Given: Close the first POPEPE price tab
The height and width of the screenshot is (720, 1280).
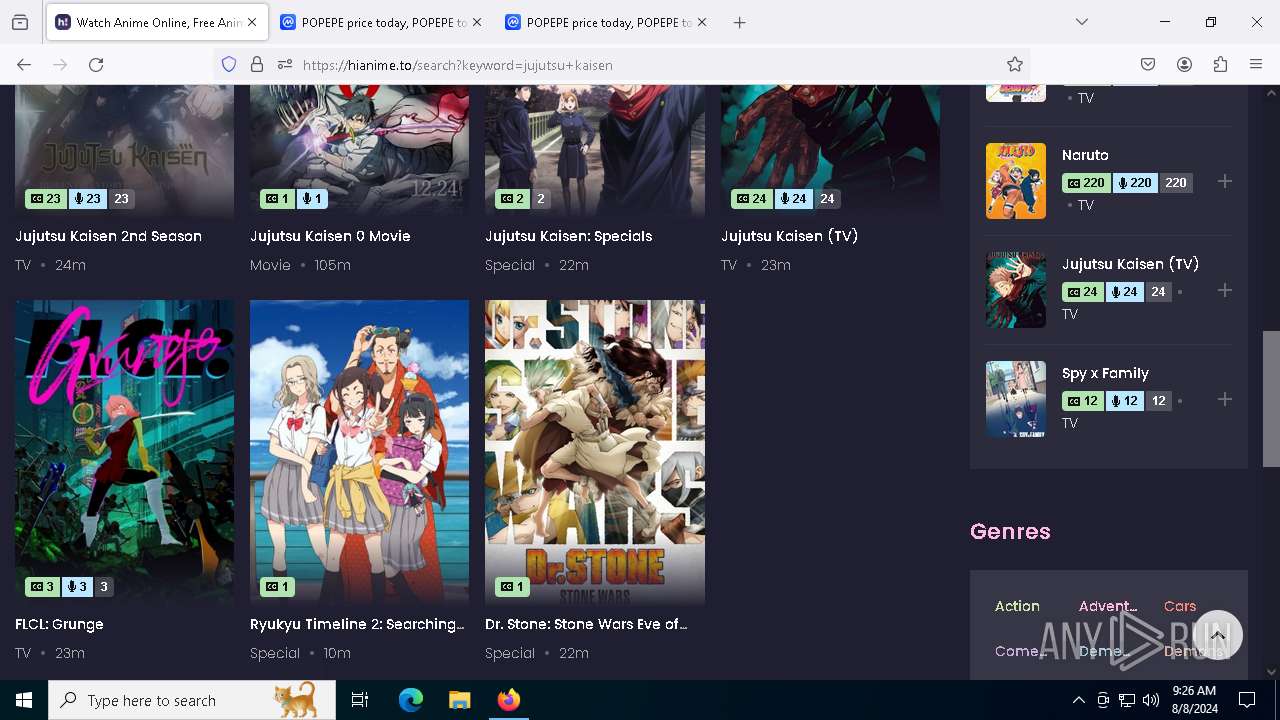Looking at the screenshot, I should (477, 22).
